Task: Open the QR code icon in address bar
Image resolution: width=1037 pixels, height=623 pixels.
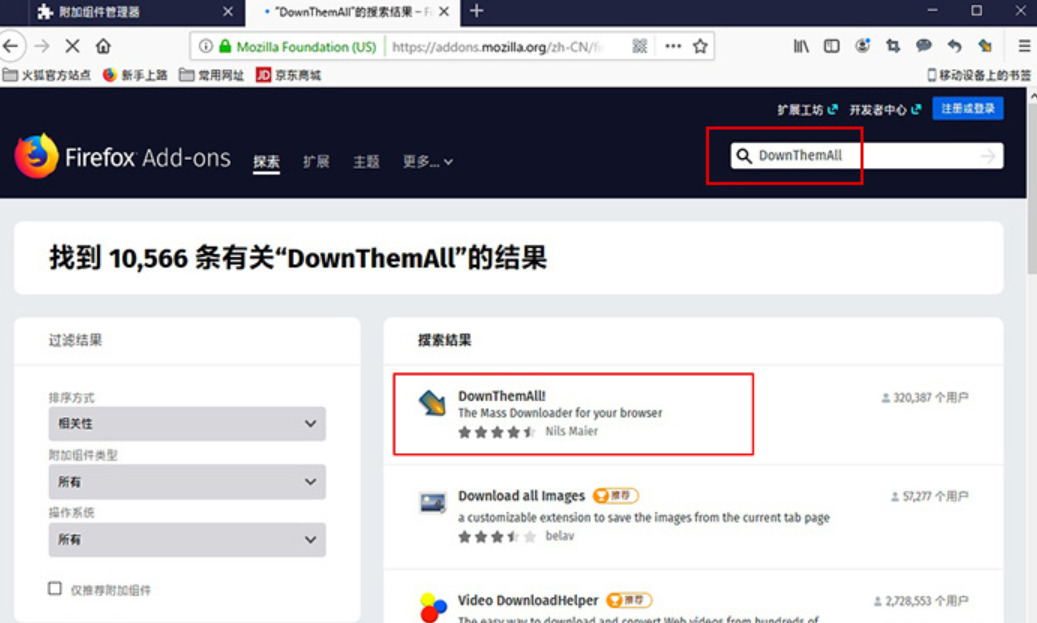Action: [640, 46]
